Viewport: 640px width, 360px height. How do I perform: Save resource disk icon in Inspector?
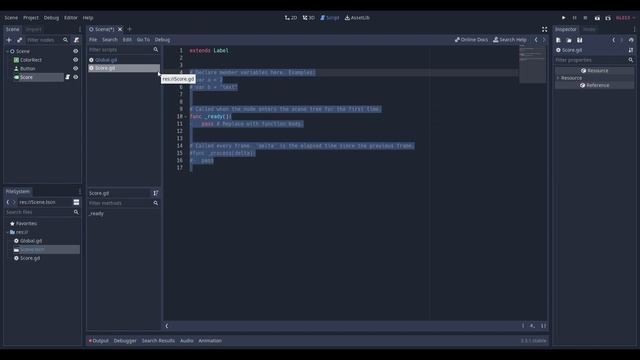(580, 40)
